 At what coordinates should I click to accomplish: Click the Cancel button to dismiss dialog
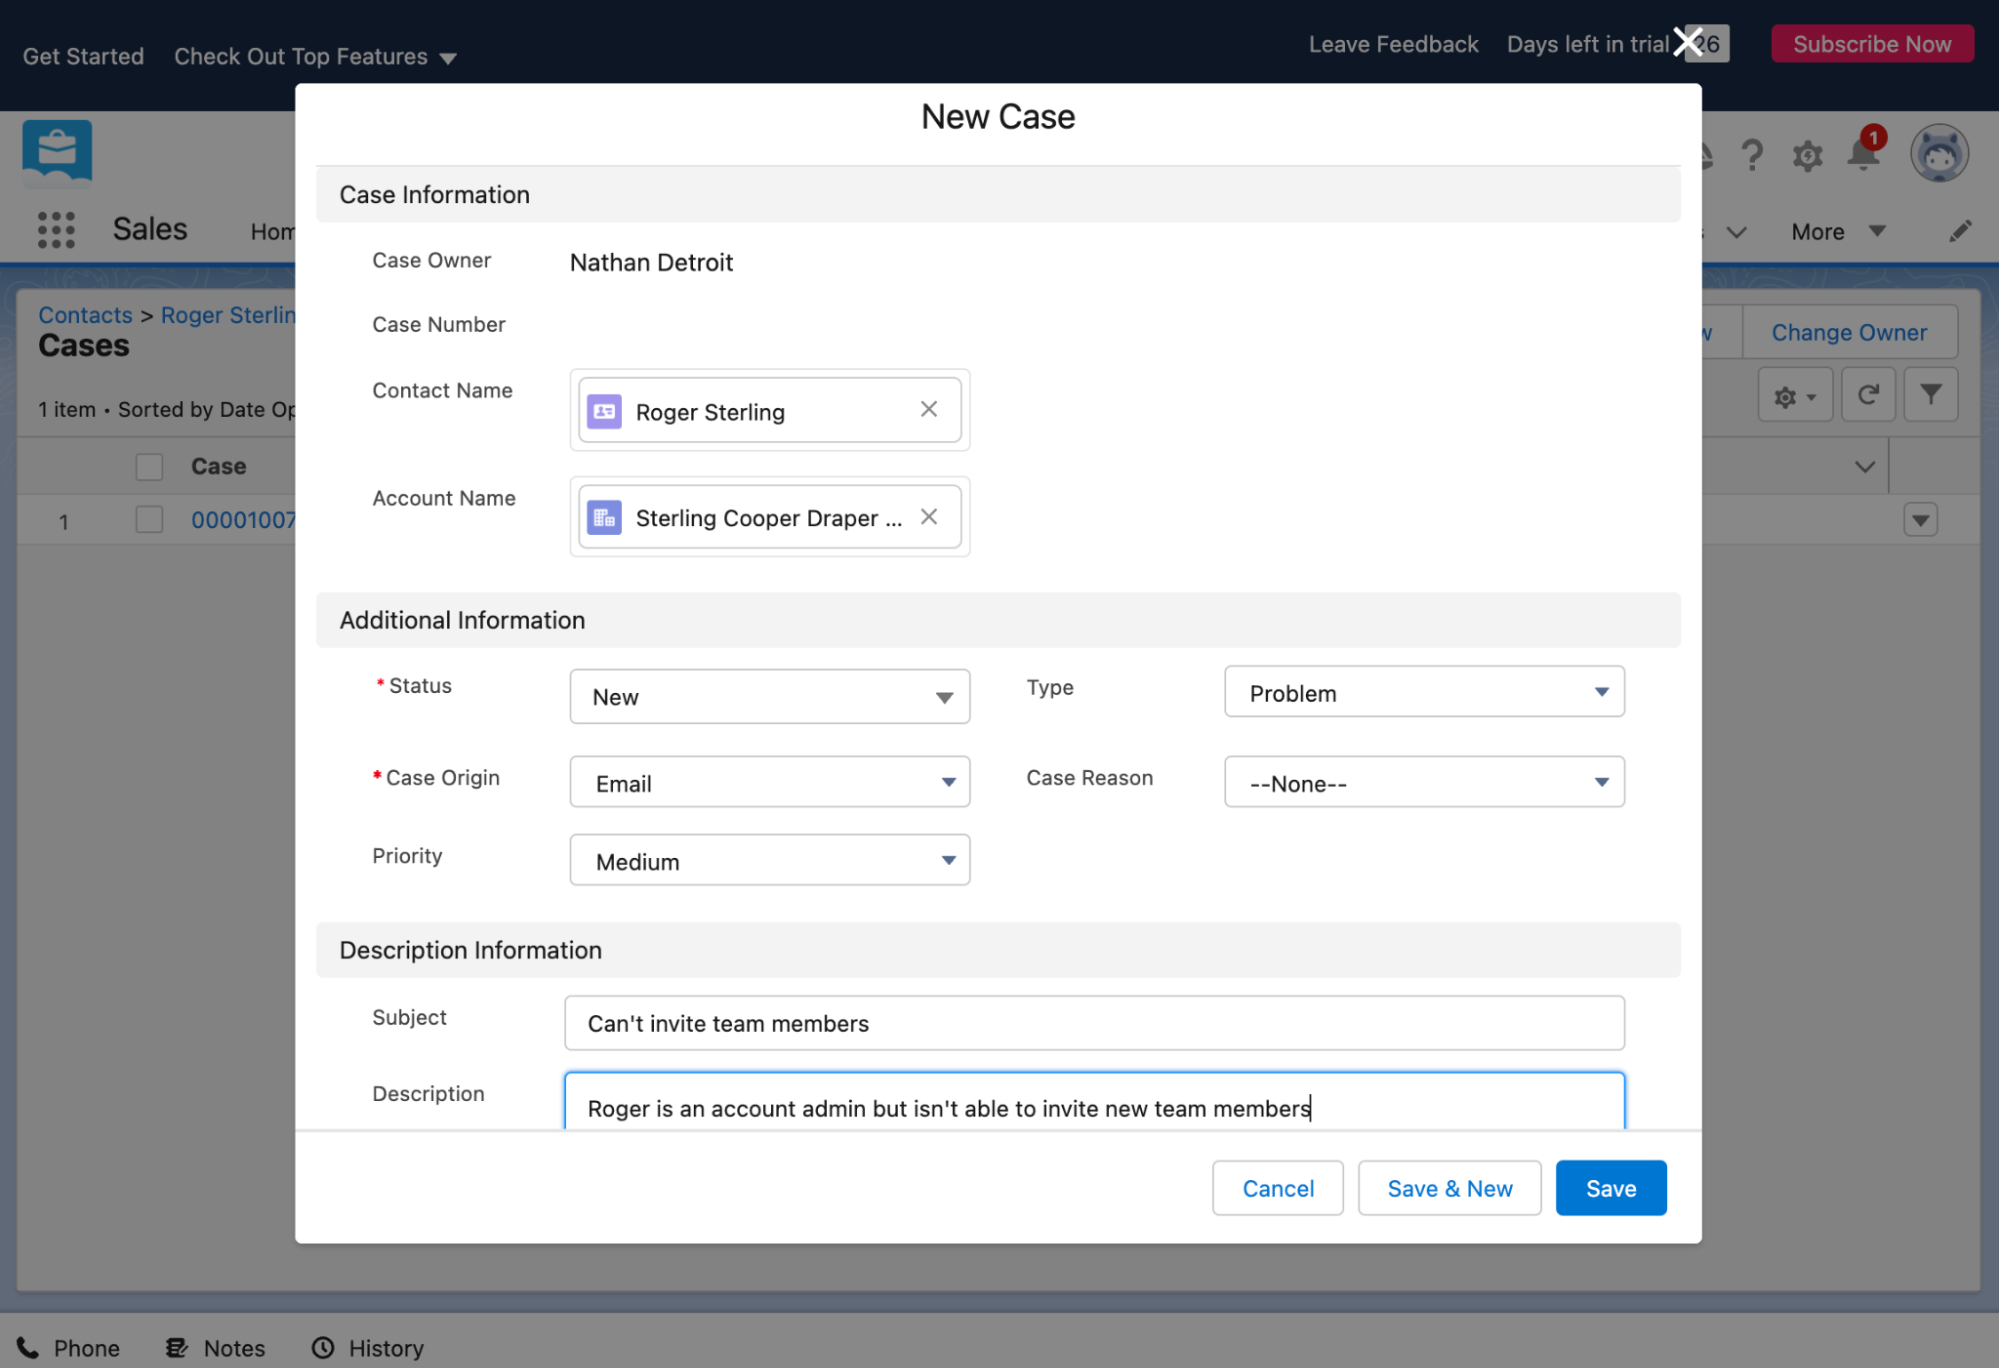(x=1277, y=1187)
